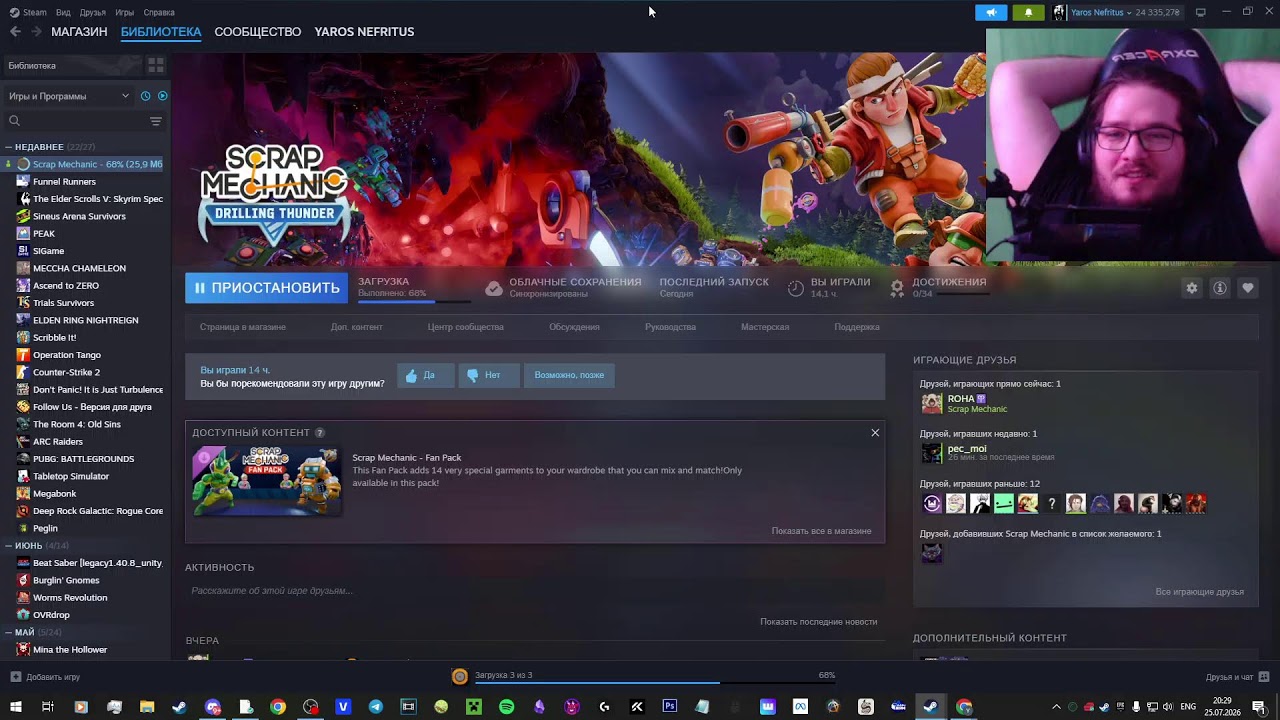
Task: Open Windows Start button
Action: click(16, 707)
